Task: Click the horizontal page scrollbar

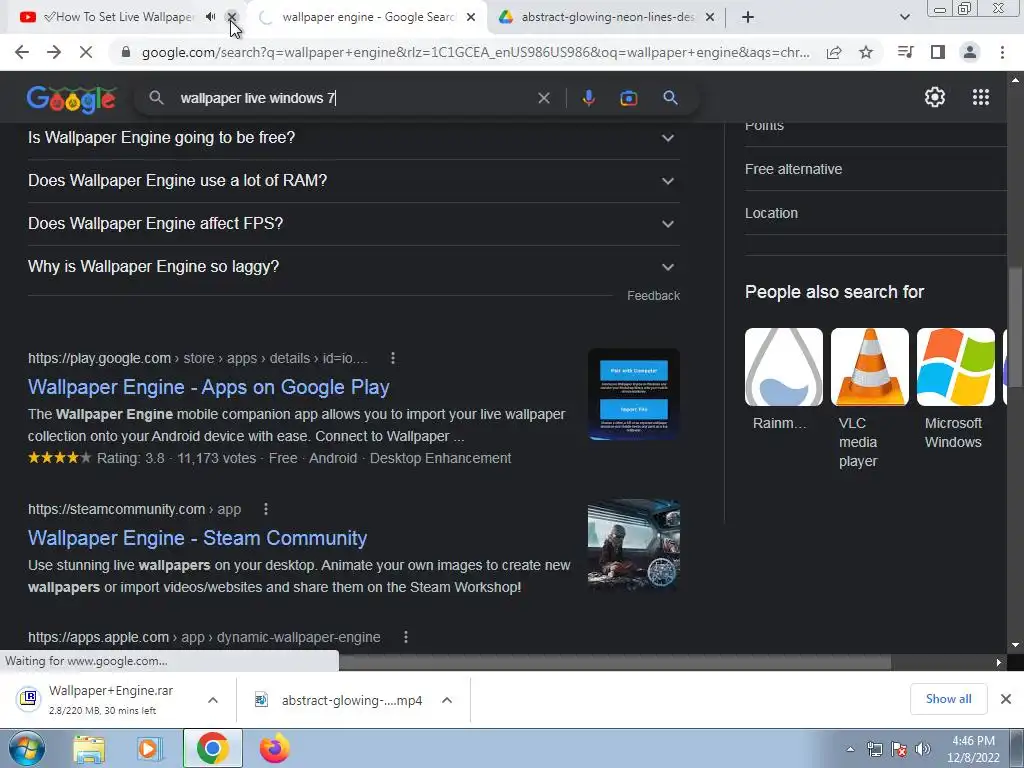Action: click(x=614, y=662)
